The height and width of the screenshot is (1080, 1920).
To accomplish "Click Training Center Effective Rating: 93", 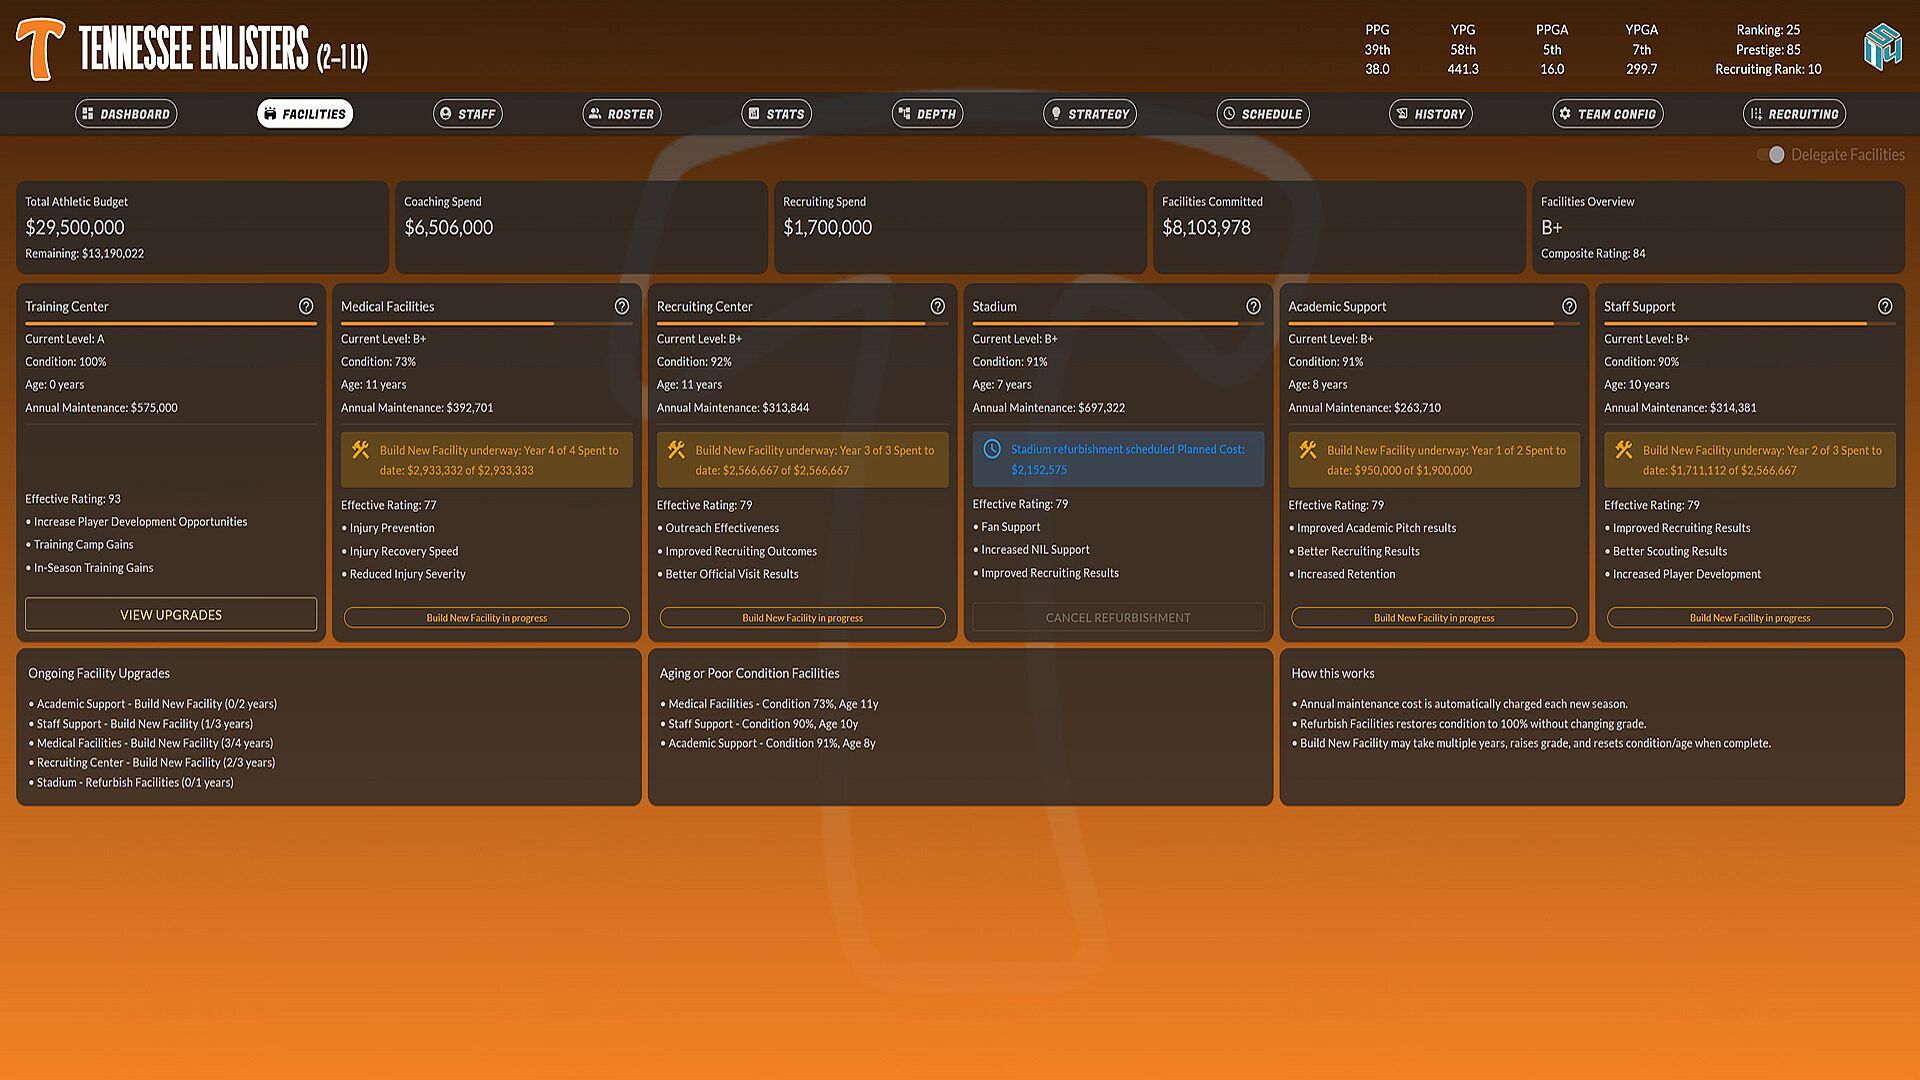I will 73,499.
